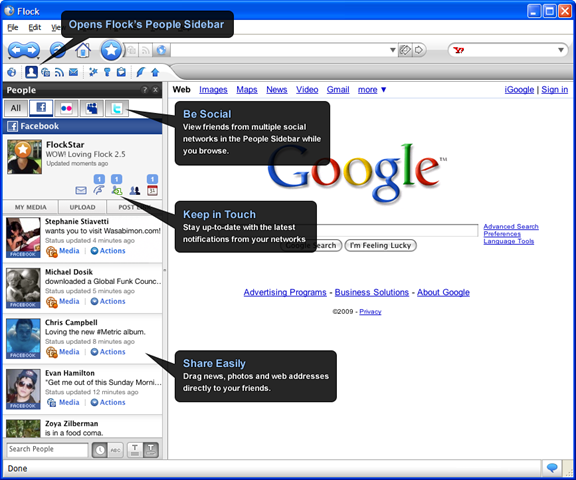Expand the address bar history dropdown
The width and height of the screenshot is (576, 480).
pos(392,50)
